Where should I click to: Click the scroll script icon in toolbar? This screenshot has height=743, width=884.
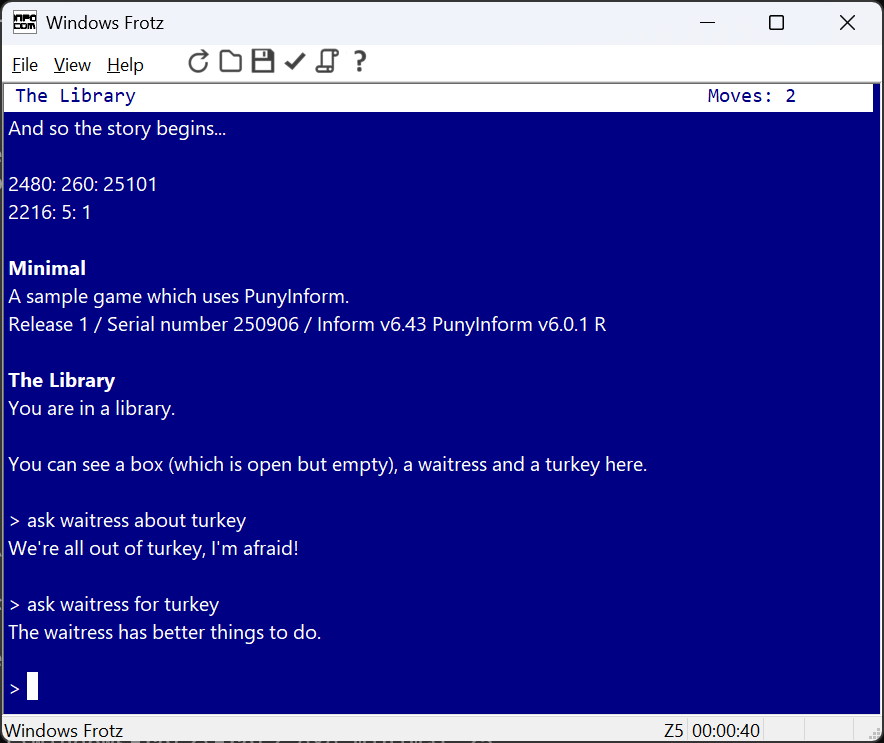326,63
